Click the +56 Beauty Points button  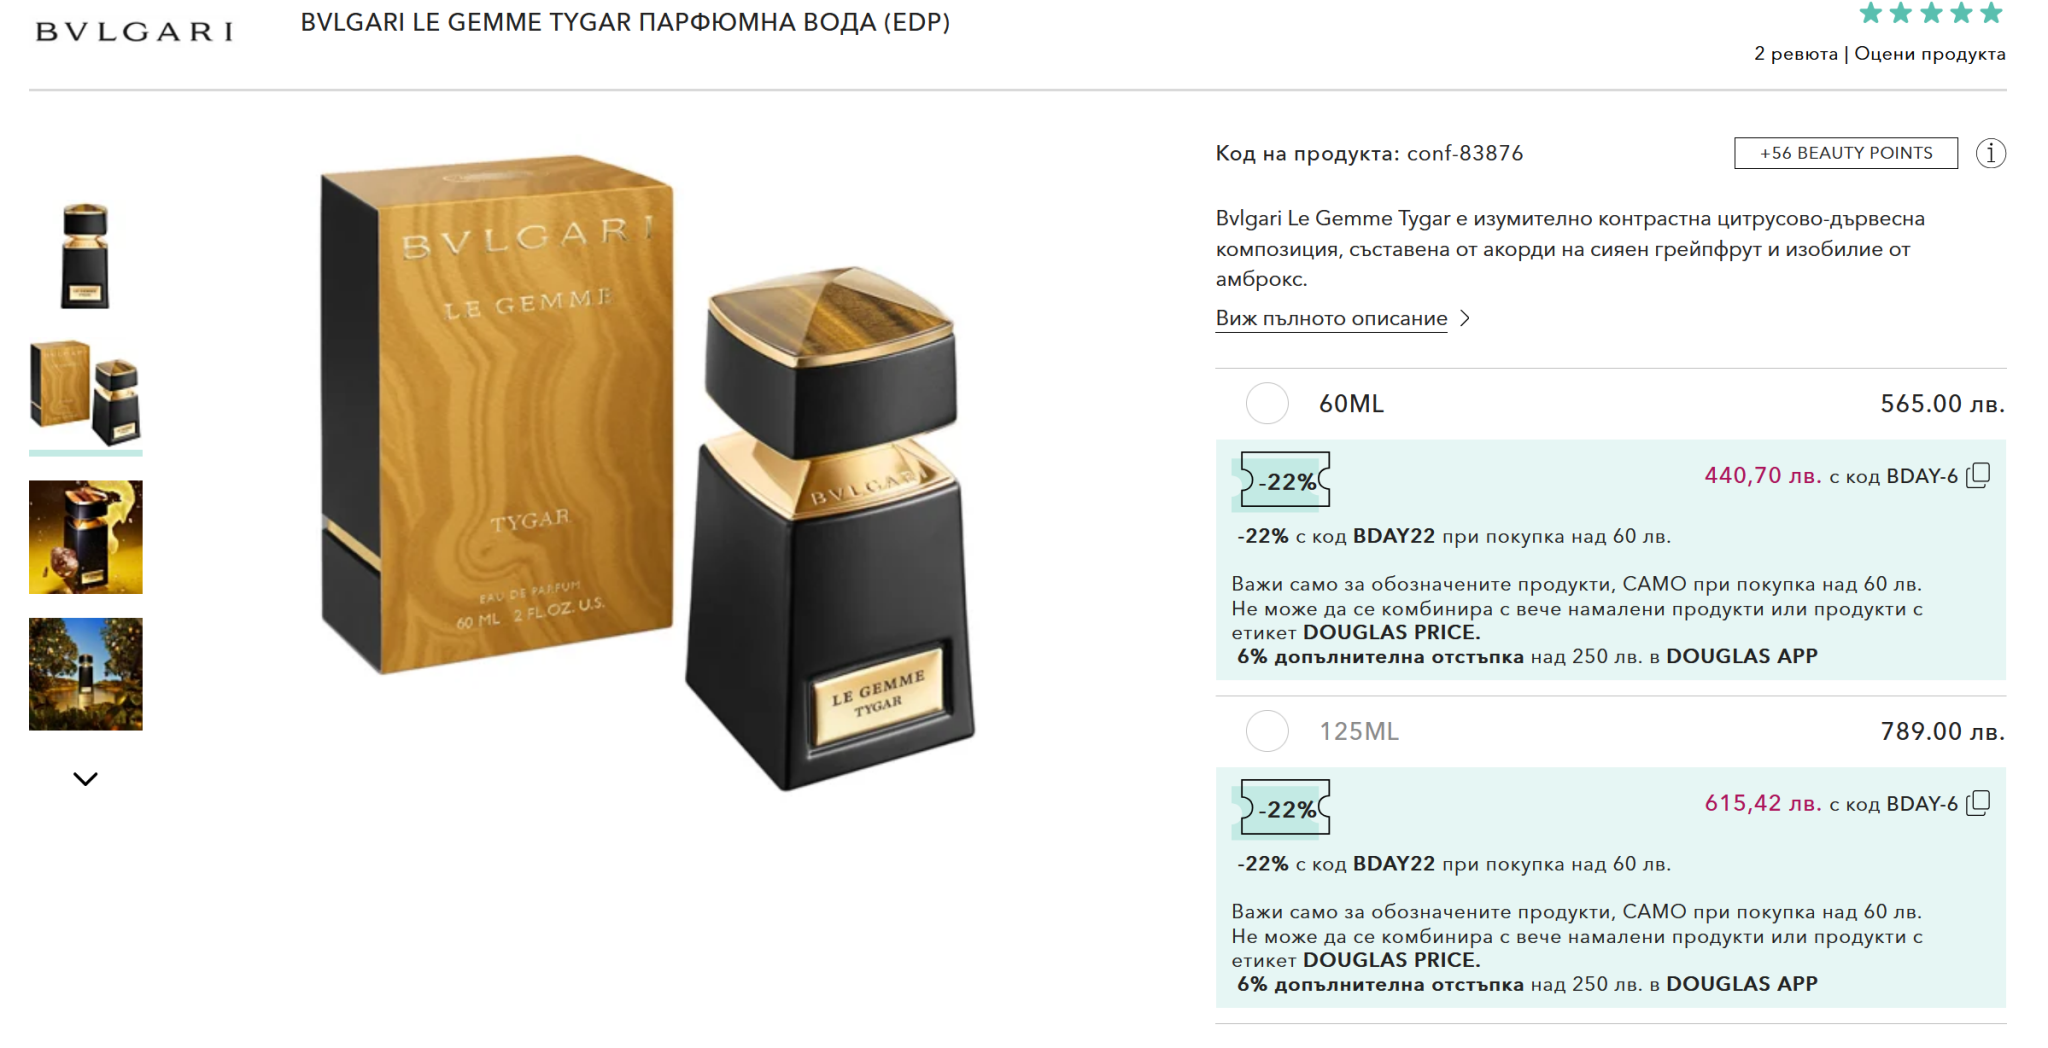coord(1846,153)
